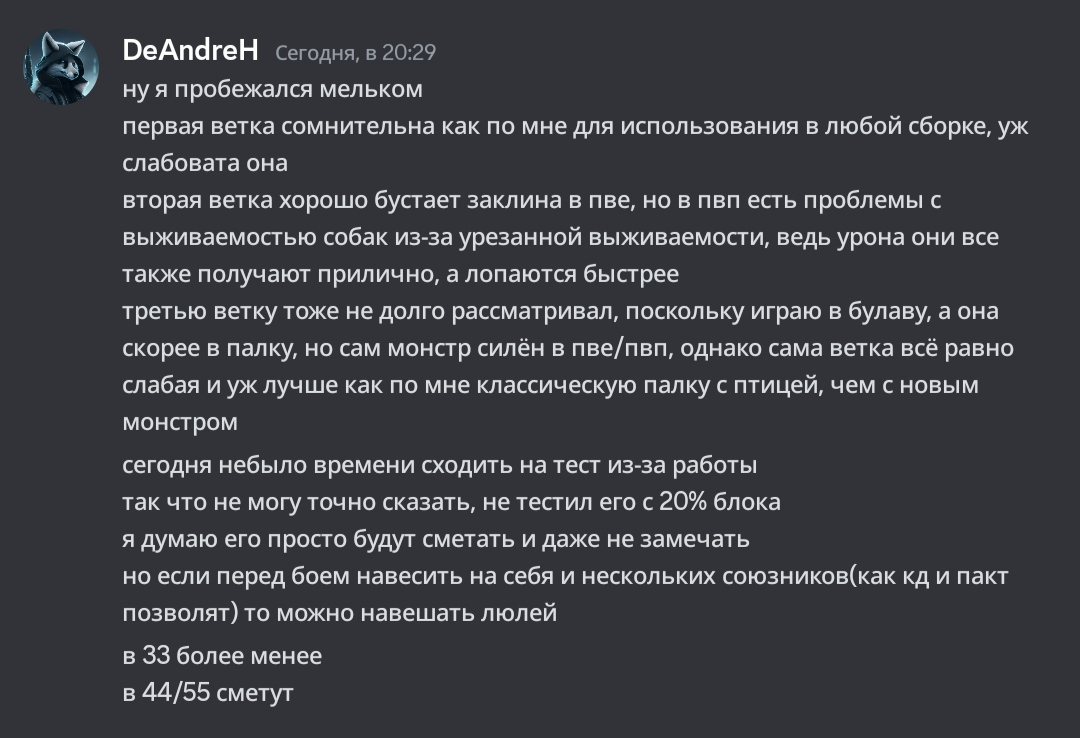
Task: Click the line starting «сегодня небыло времени»
Action: point(440,465)
